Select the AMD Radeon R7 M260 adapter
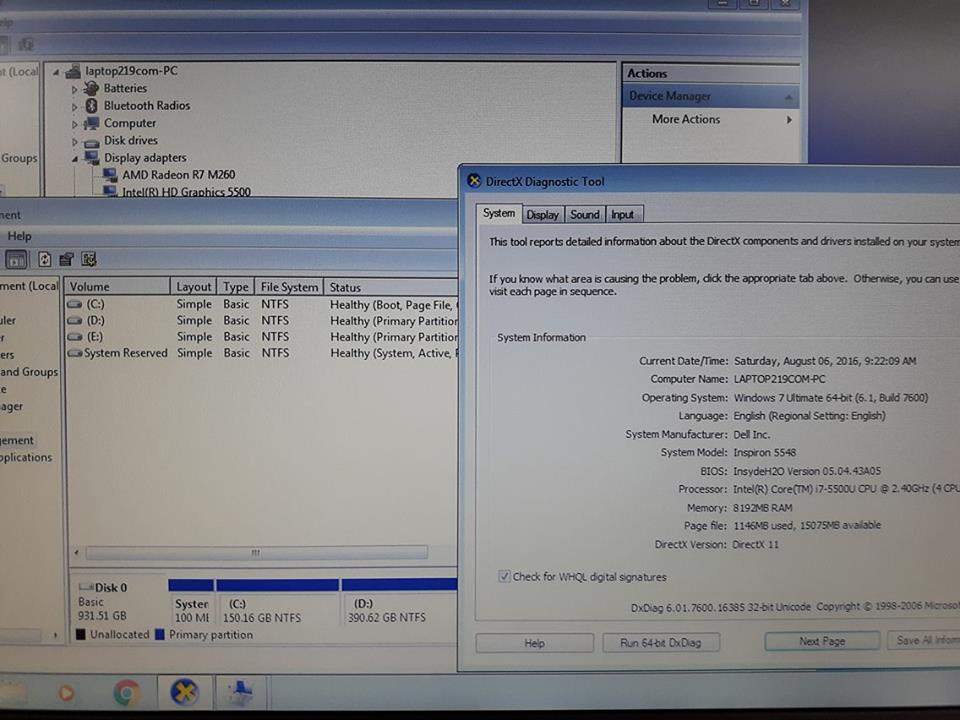 click(x=178, y=175)
